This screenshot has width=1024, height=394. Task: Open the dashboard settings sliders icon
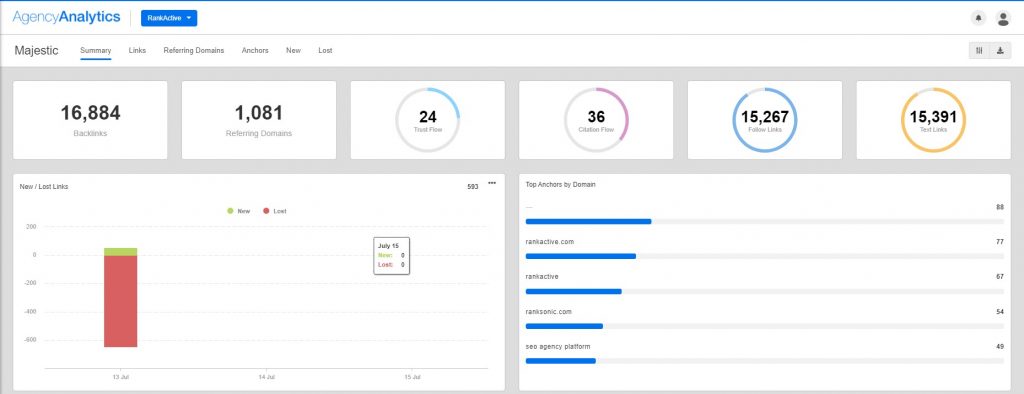979,50
